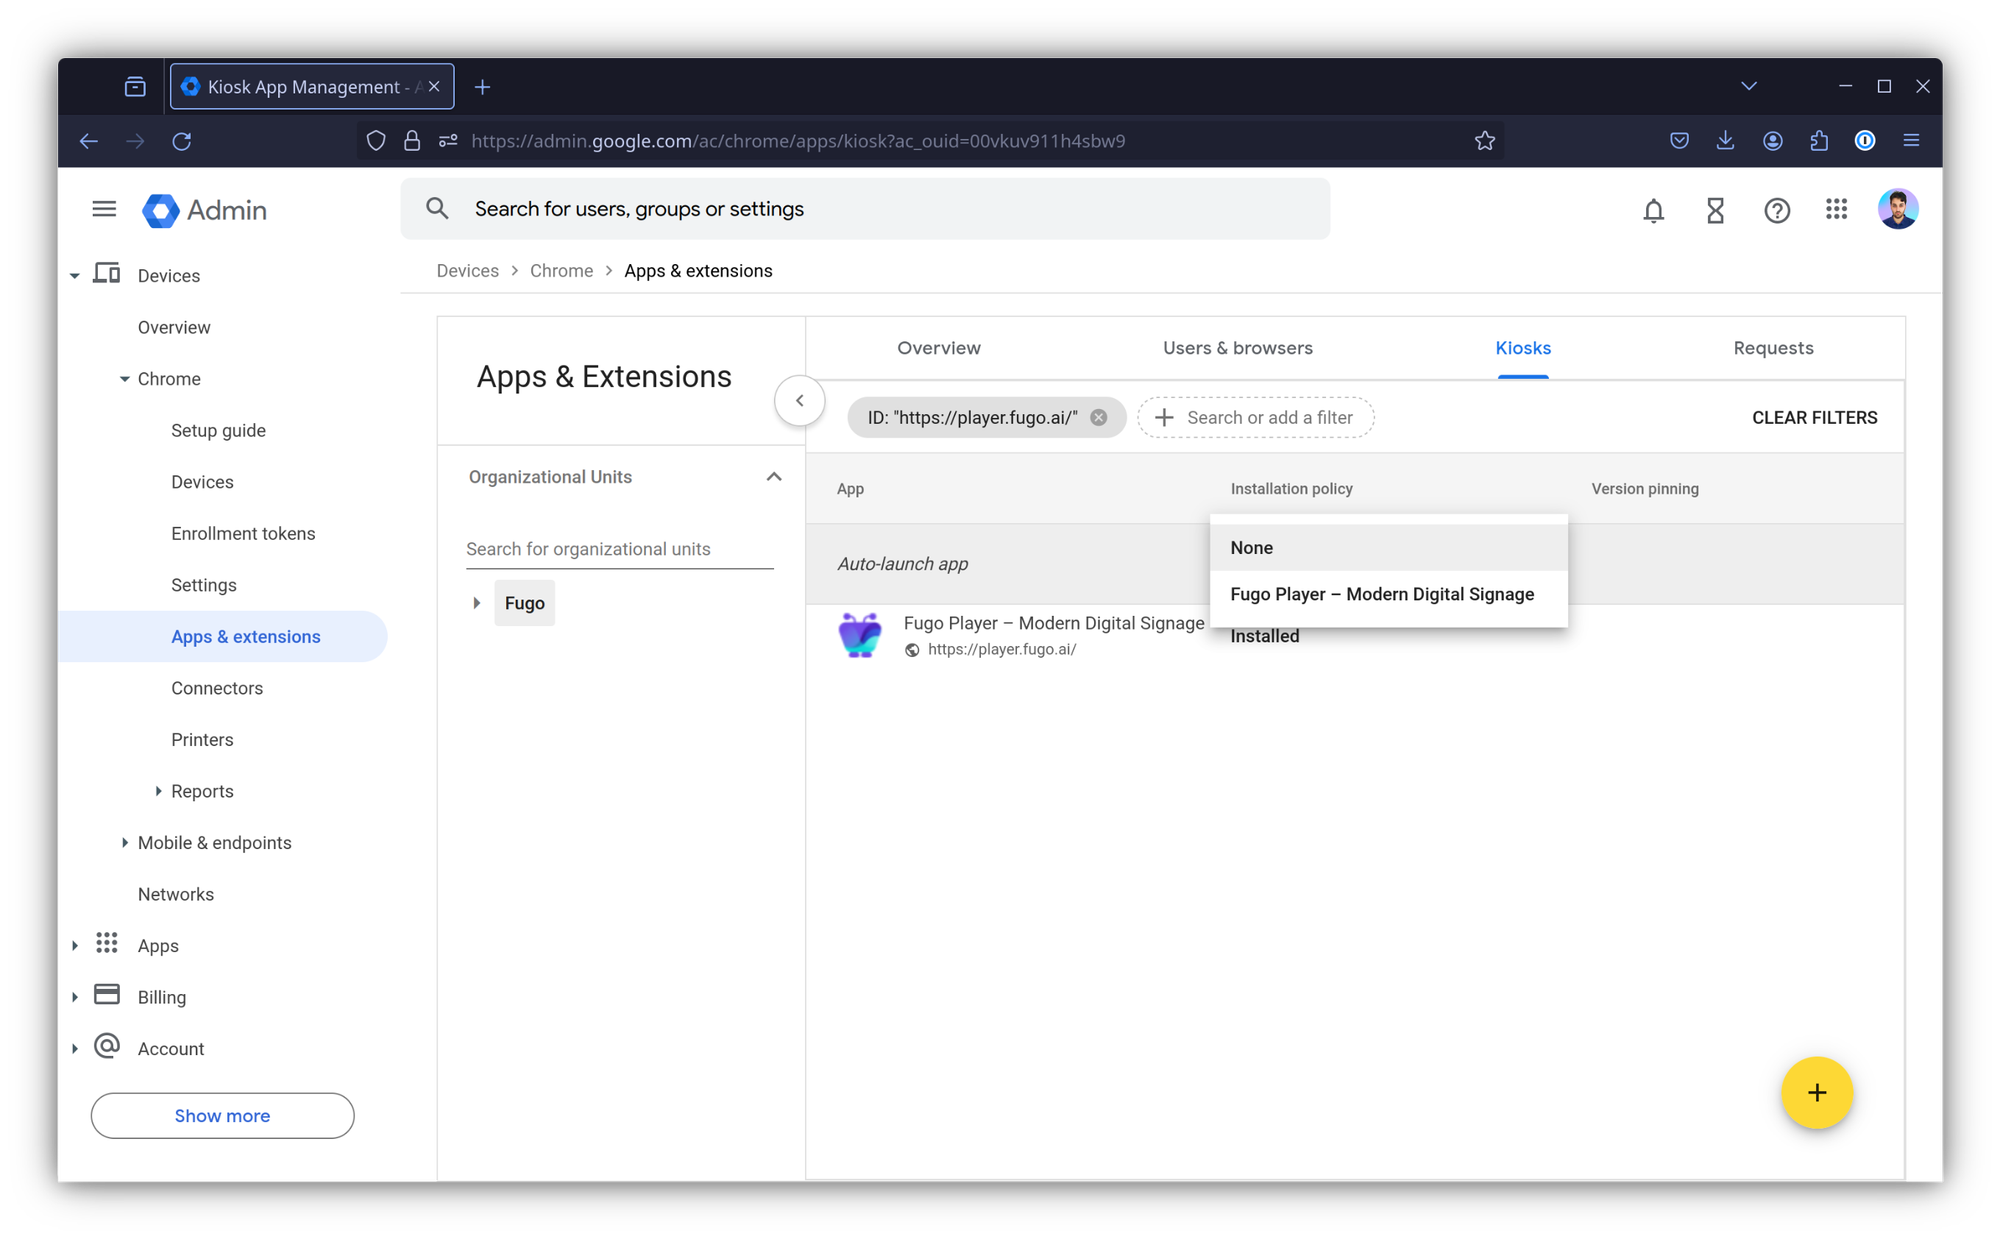Open the help question mark icon
Viewport: 2000px width, 1239px height.
pos(1776,210)
